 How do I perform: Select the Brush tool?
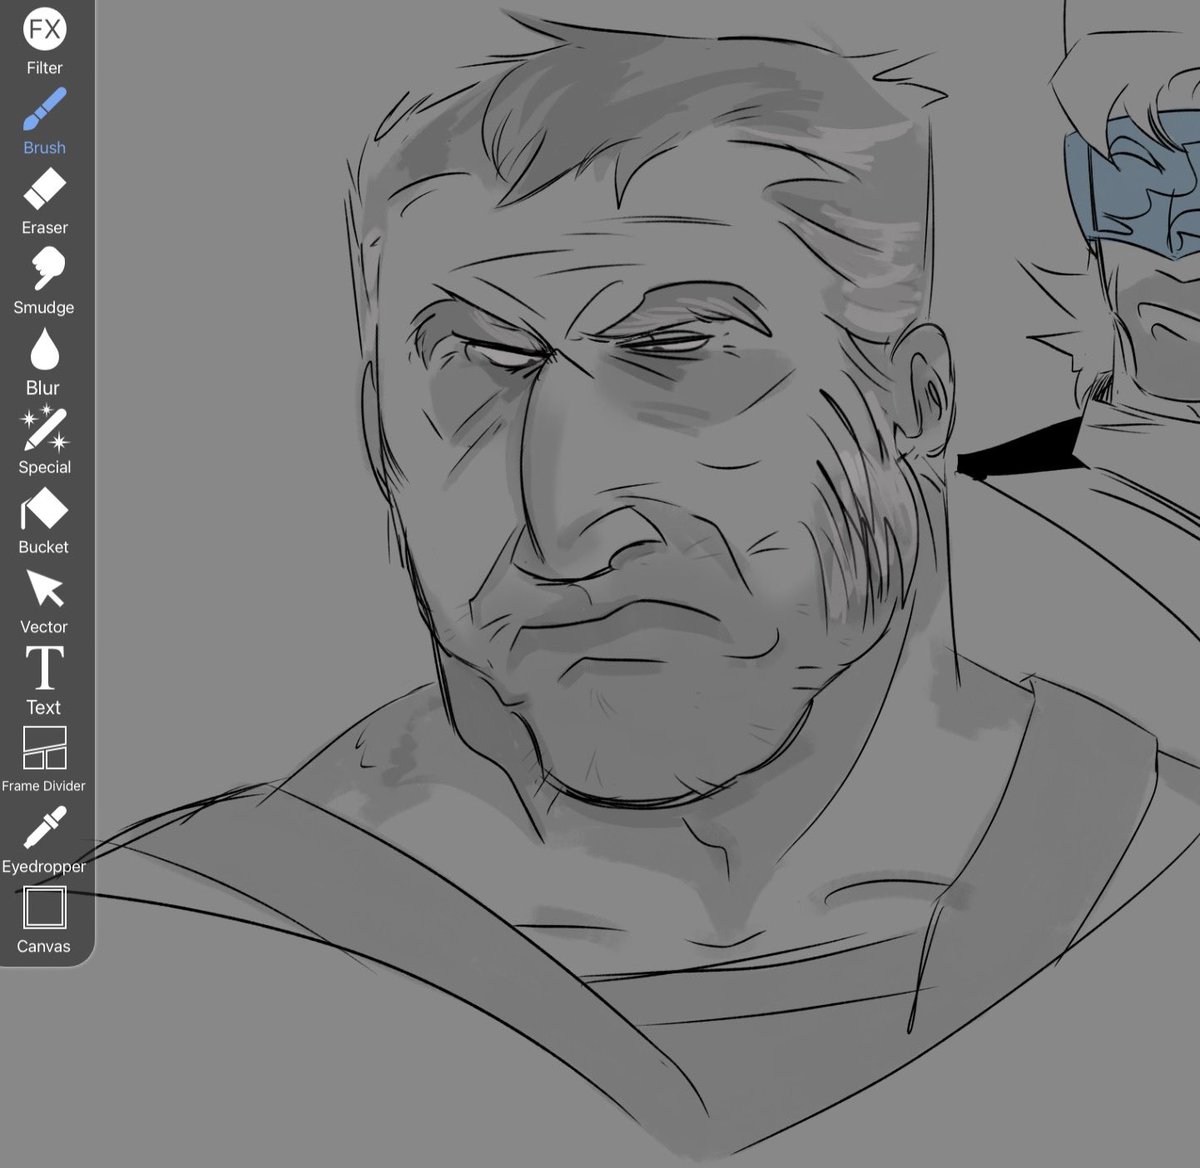(x=44, y=121)
